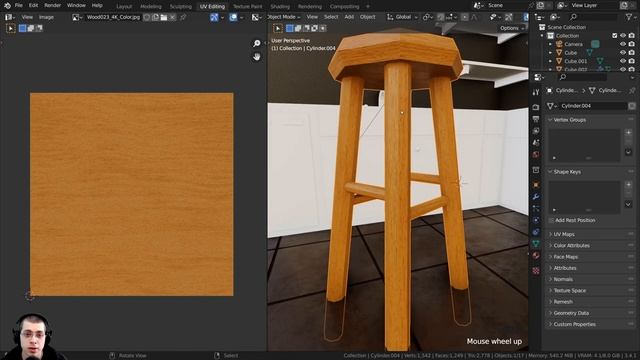Open the Scene properties tab
The height and width of the screenshot is (360, 640).
pyautogui.click(x=536, y=143)
